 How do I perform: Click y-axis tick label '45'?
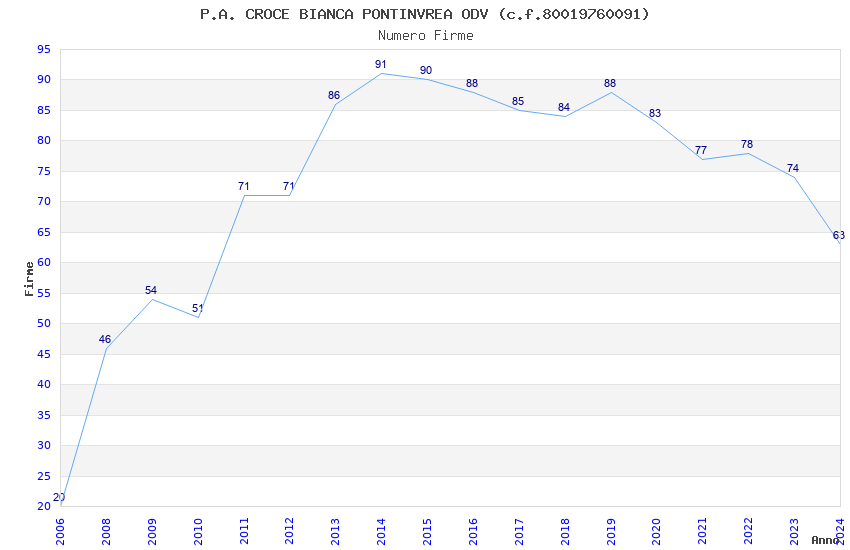44,354
